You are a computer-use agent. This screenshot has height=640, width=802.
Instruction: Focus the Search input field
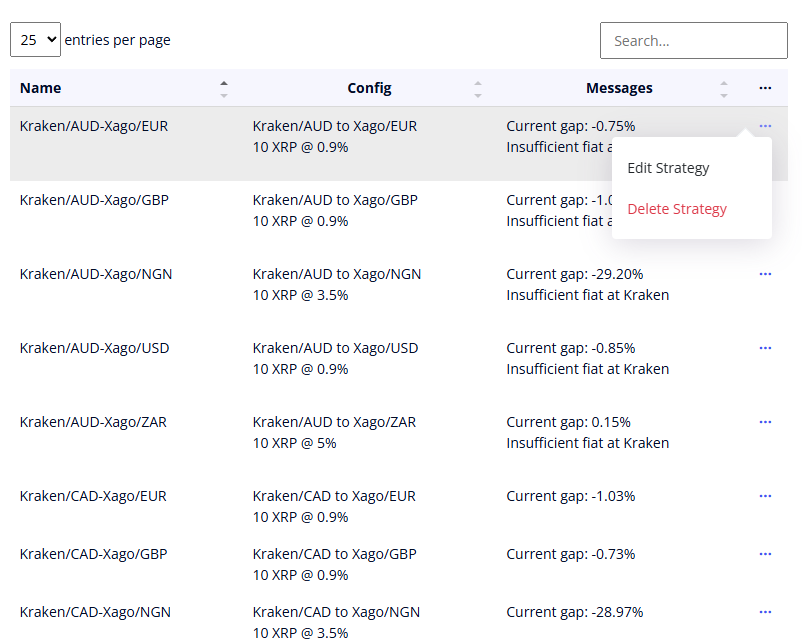tap(693, 41)
